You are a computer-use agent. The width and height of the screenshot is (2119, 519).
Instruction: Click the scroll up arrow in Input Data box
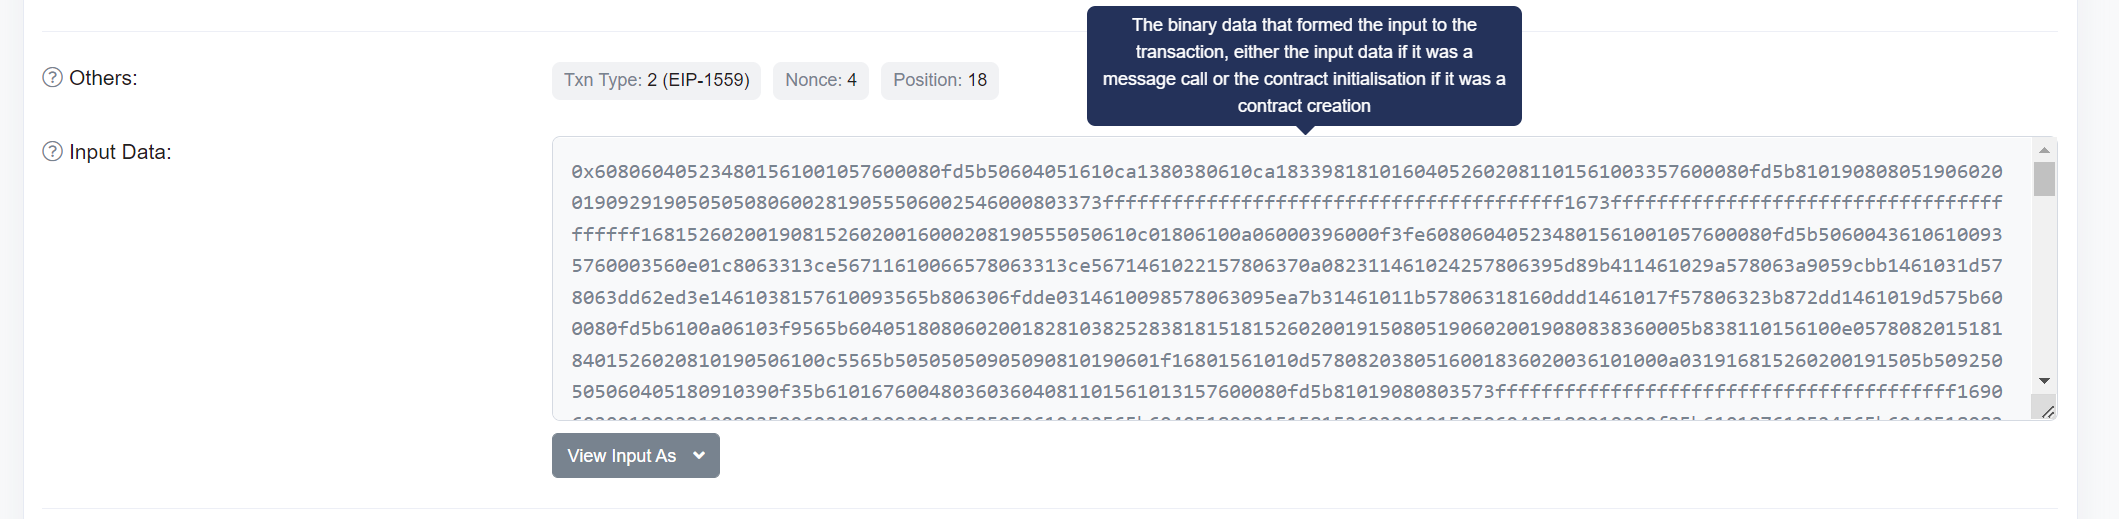(x=2044, y=150)
